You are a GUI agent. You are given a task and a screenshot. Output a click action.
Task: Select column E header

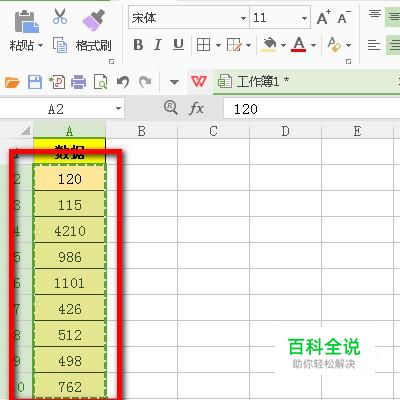pyautogui.click(x=357, y=131)
